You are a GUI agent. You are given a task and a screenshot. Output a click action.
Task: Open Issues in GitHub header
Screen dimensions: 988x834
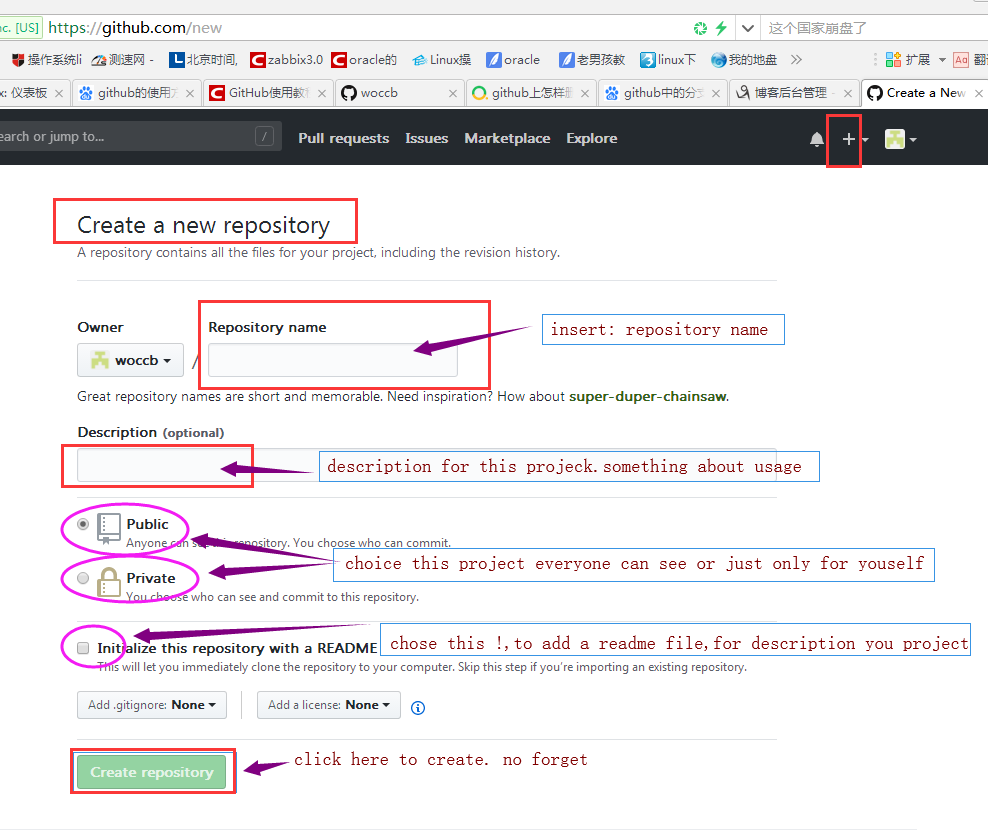[x=427, y=139]
